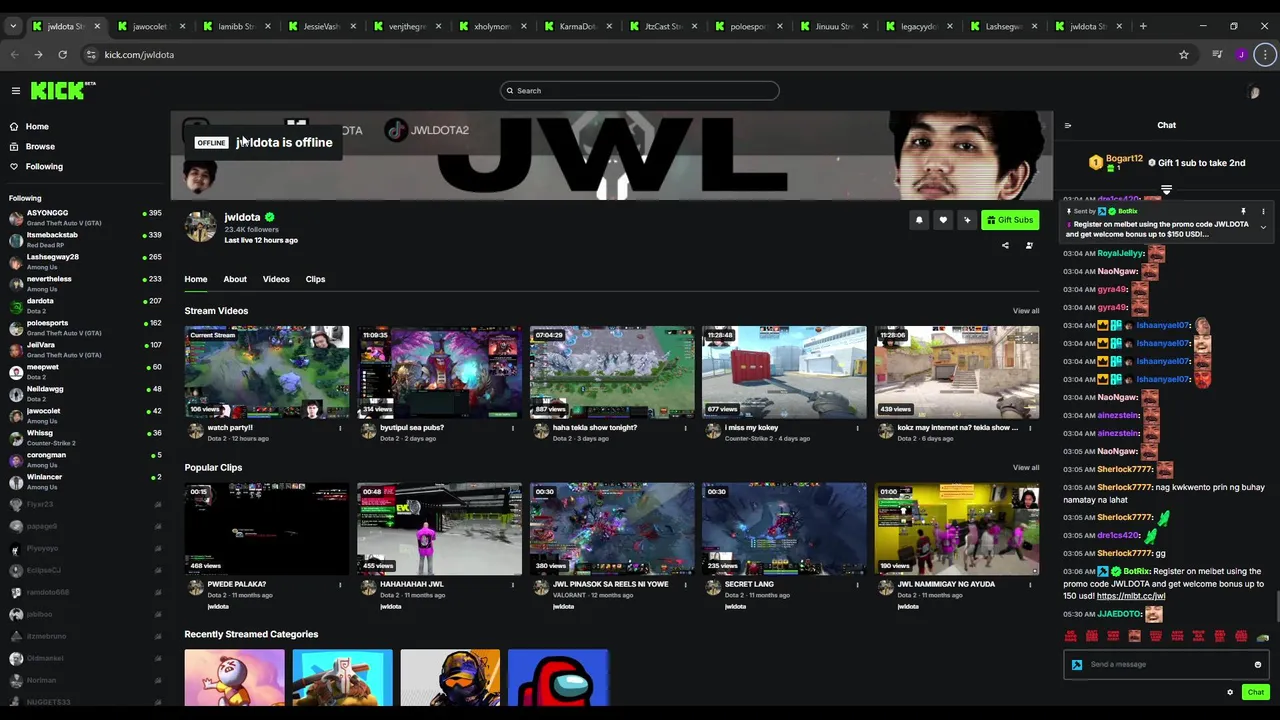Viewport: 1280px width, 720px height.
Task: Open 'haha tekla show tonight?' video thumbnail
Action: pyautogui.click(x=612, y=372)
